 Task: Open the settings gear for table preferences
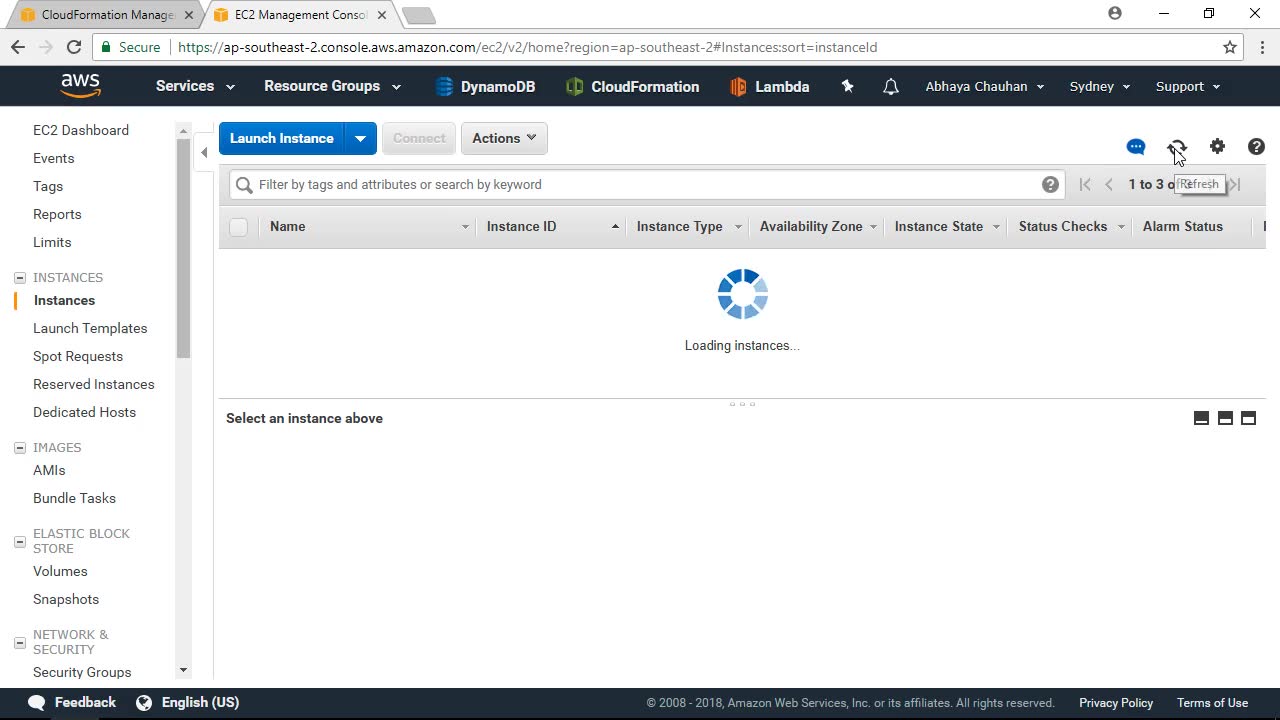1217,147
